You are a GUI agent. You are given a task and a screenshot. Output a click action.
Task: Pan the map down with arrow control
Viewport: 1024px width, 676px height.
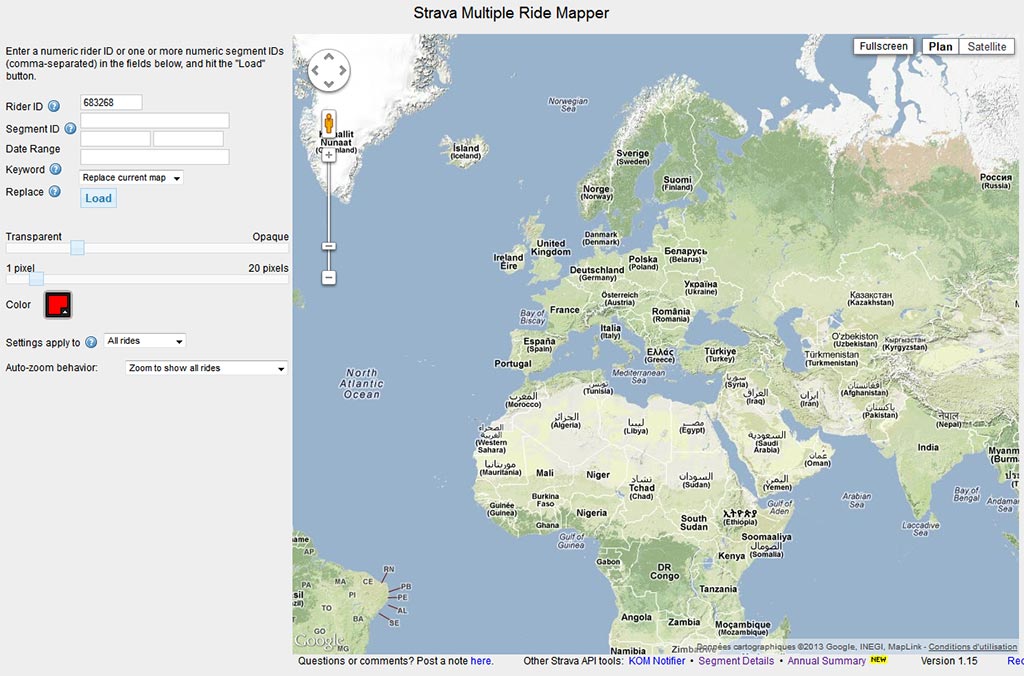328,83
